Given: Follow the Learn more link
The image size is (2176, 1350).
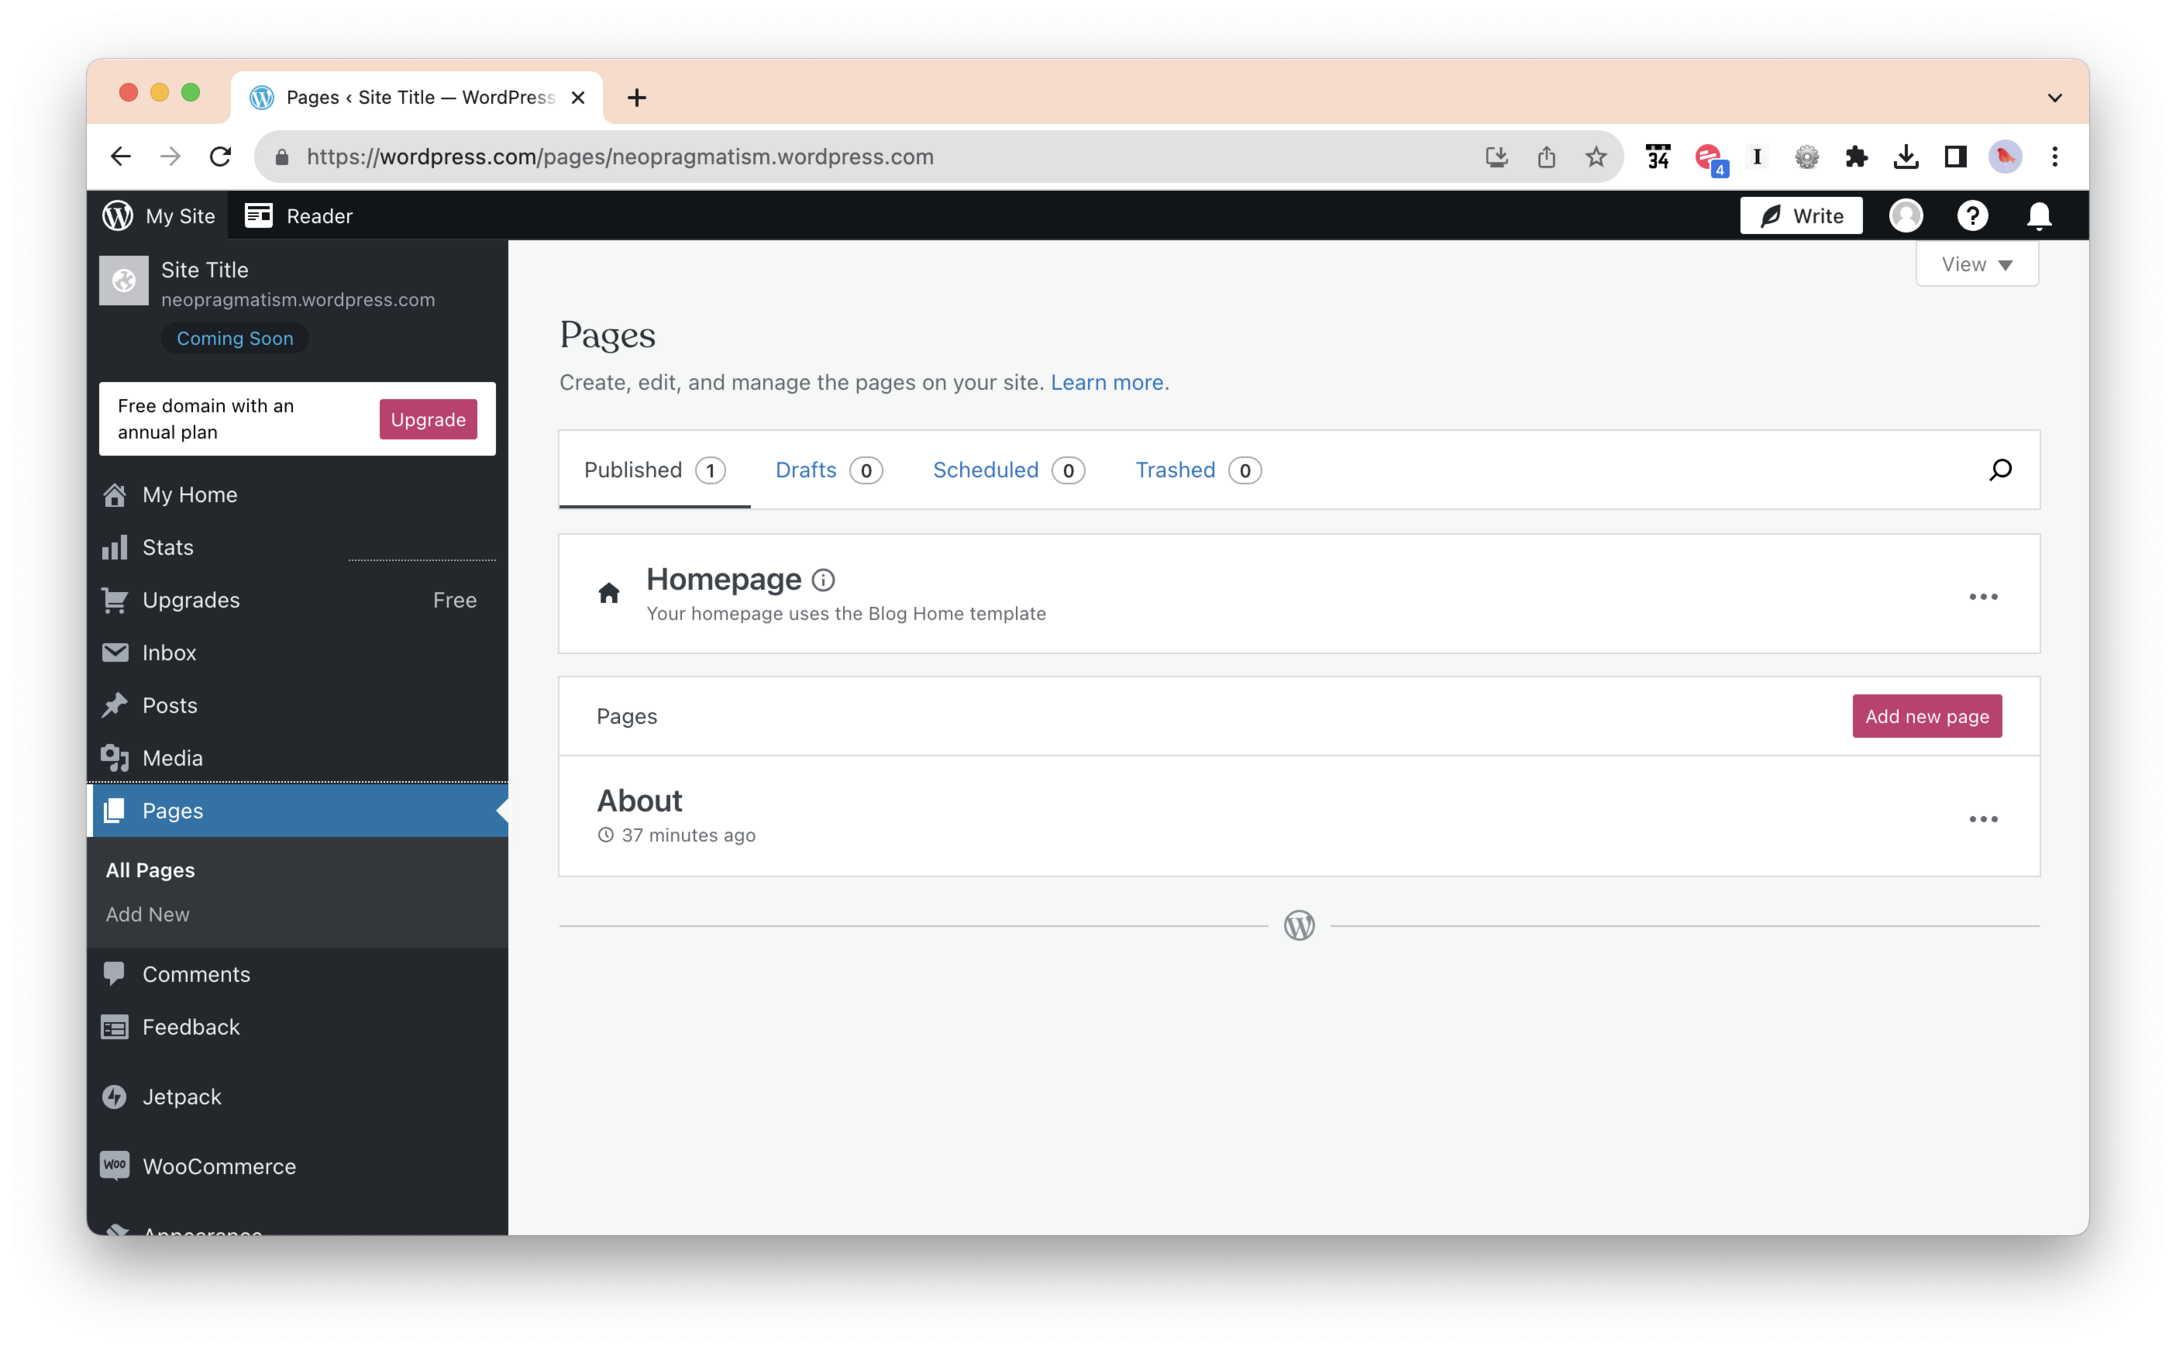Looking at the screenshot, I should point(1106,382).
